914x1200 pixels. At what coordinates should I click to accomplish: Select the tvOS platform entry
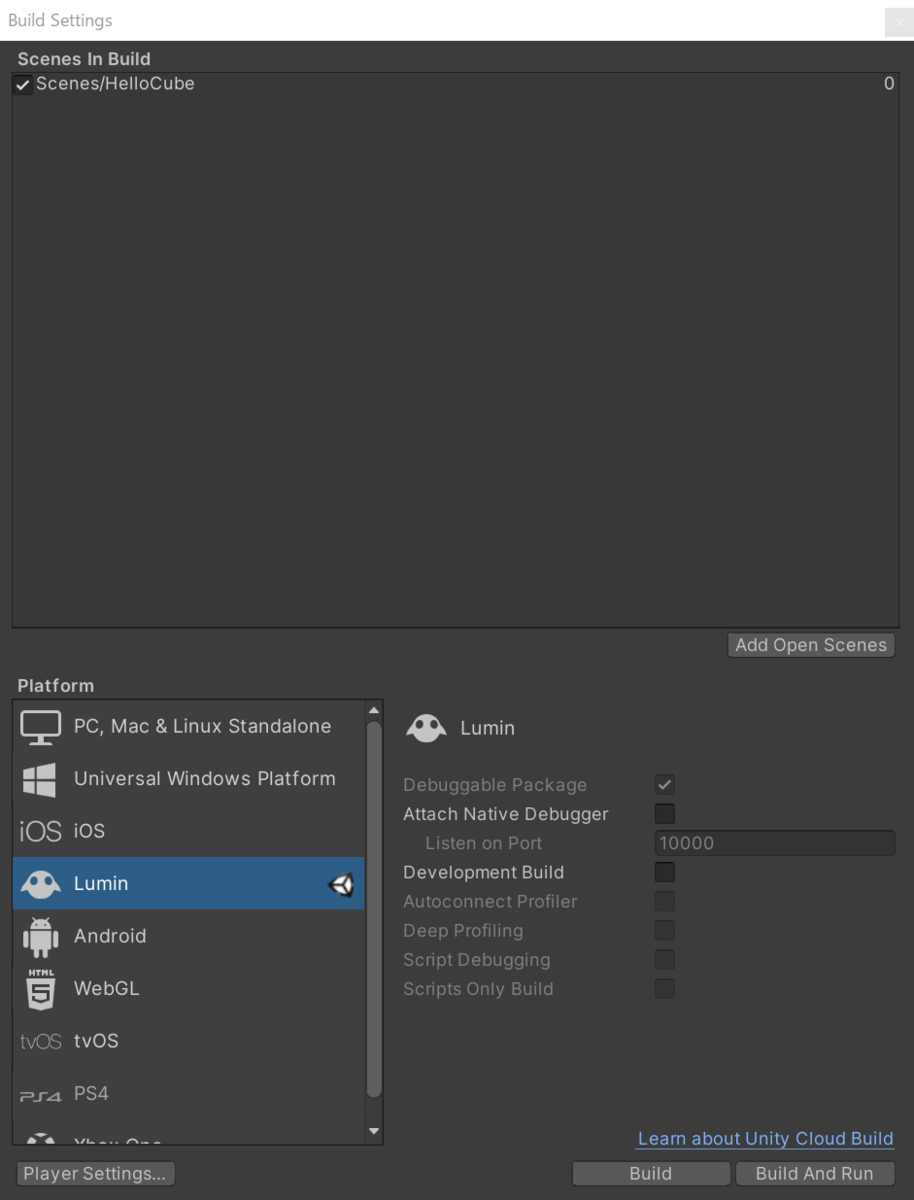point(189,1041)
